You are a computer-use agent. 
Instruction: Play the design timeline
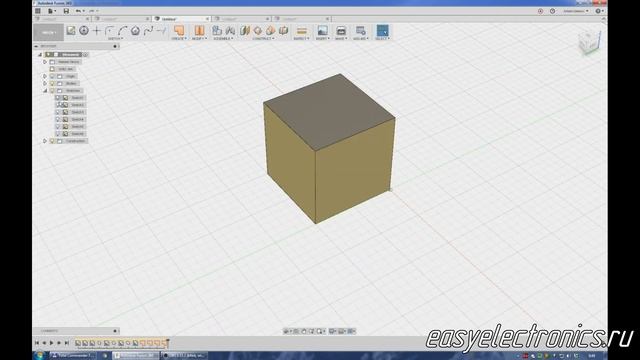click(51, 343)
